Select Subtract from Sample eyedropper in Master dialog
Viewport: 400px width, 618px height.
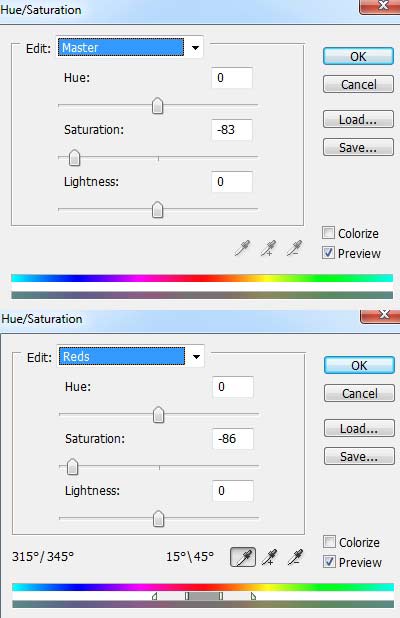click(x=295, y=248)
